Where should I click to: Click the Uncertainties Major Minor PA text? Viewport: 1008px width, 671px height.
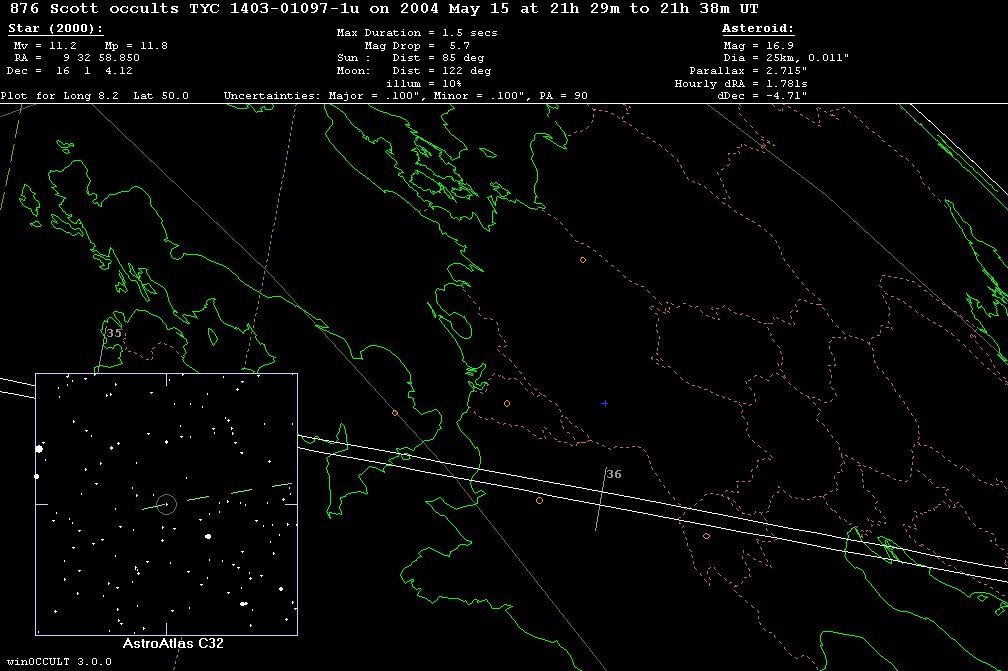click(405, 96)
